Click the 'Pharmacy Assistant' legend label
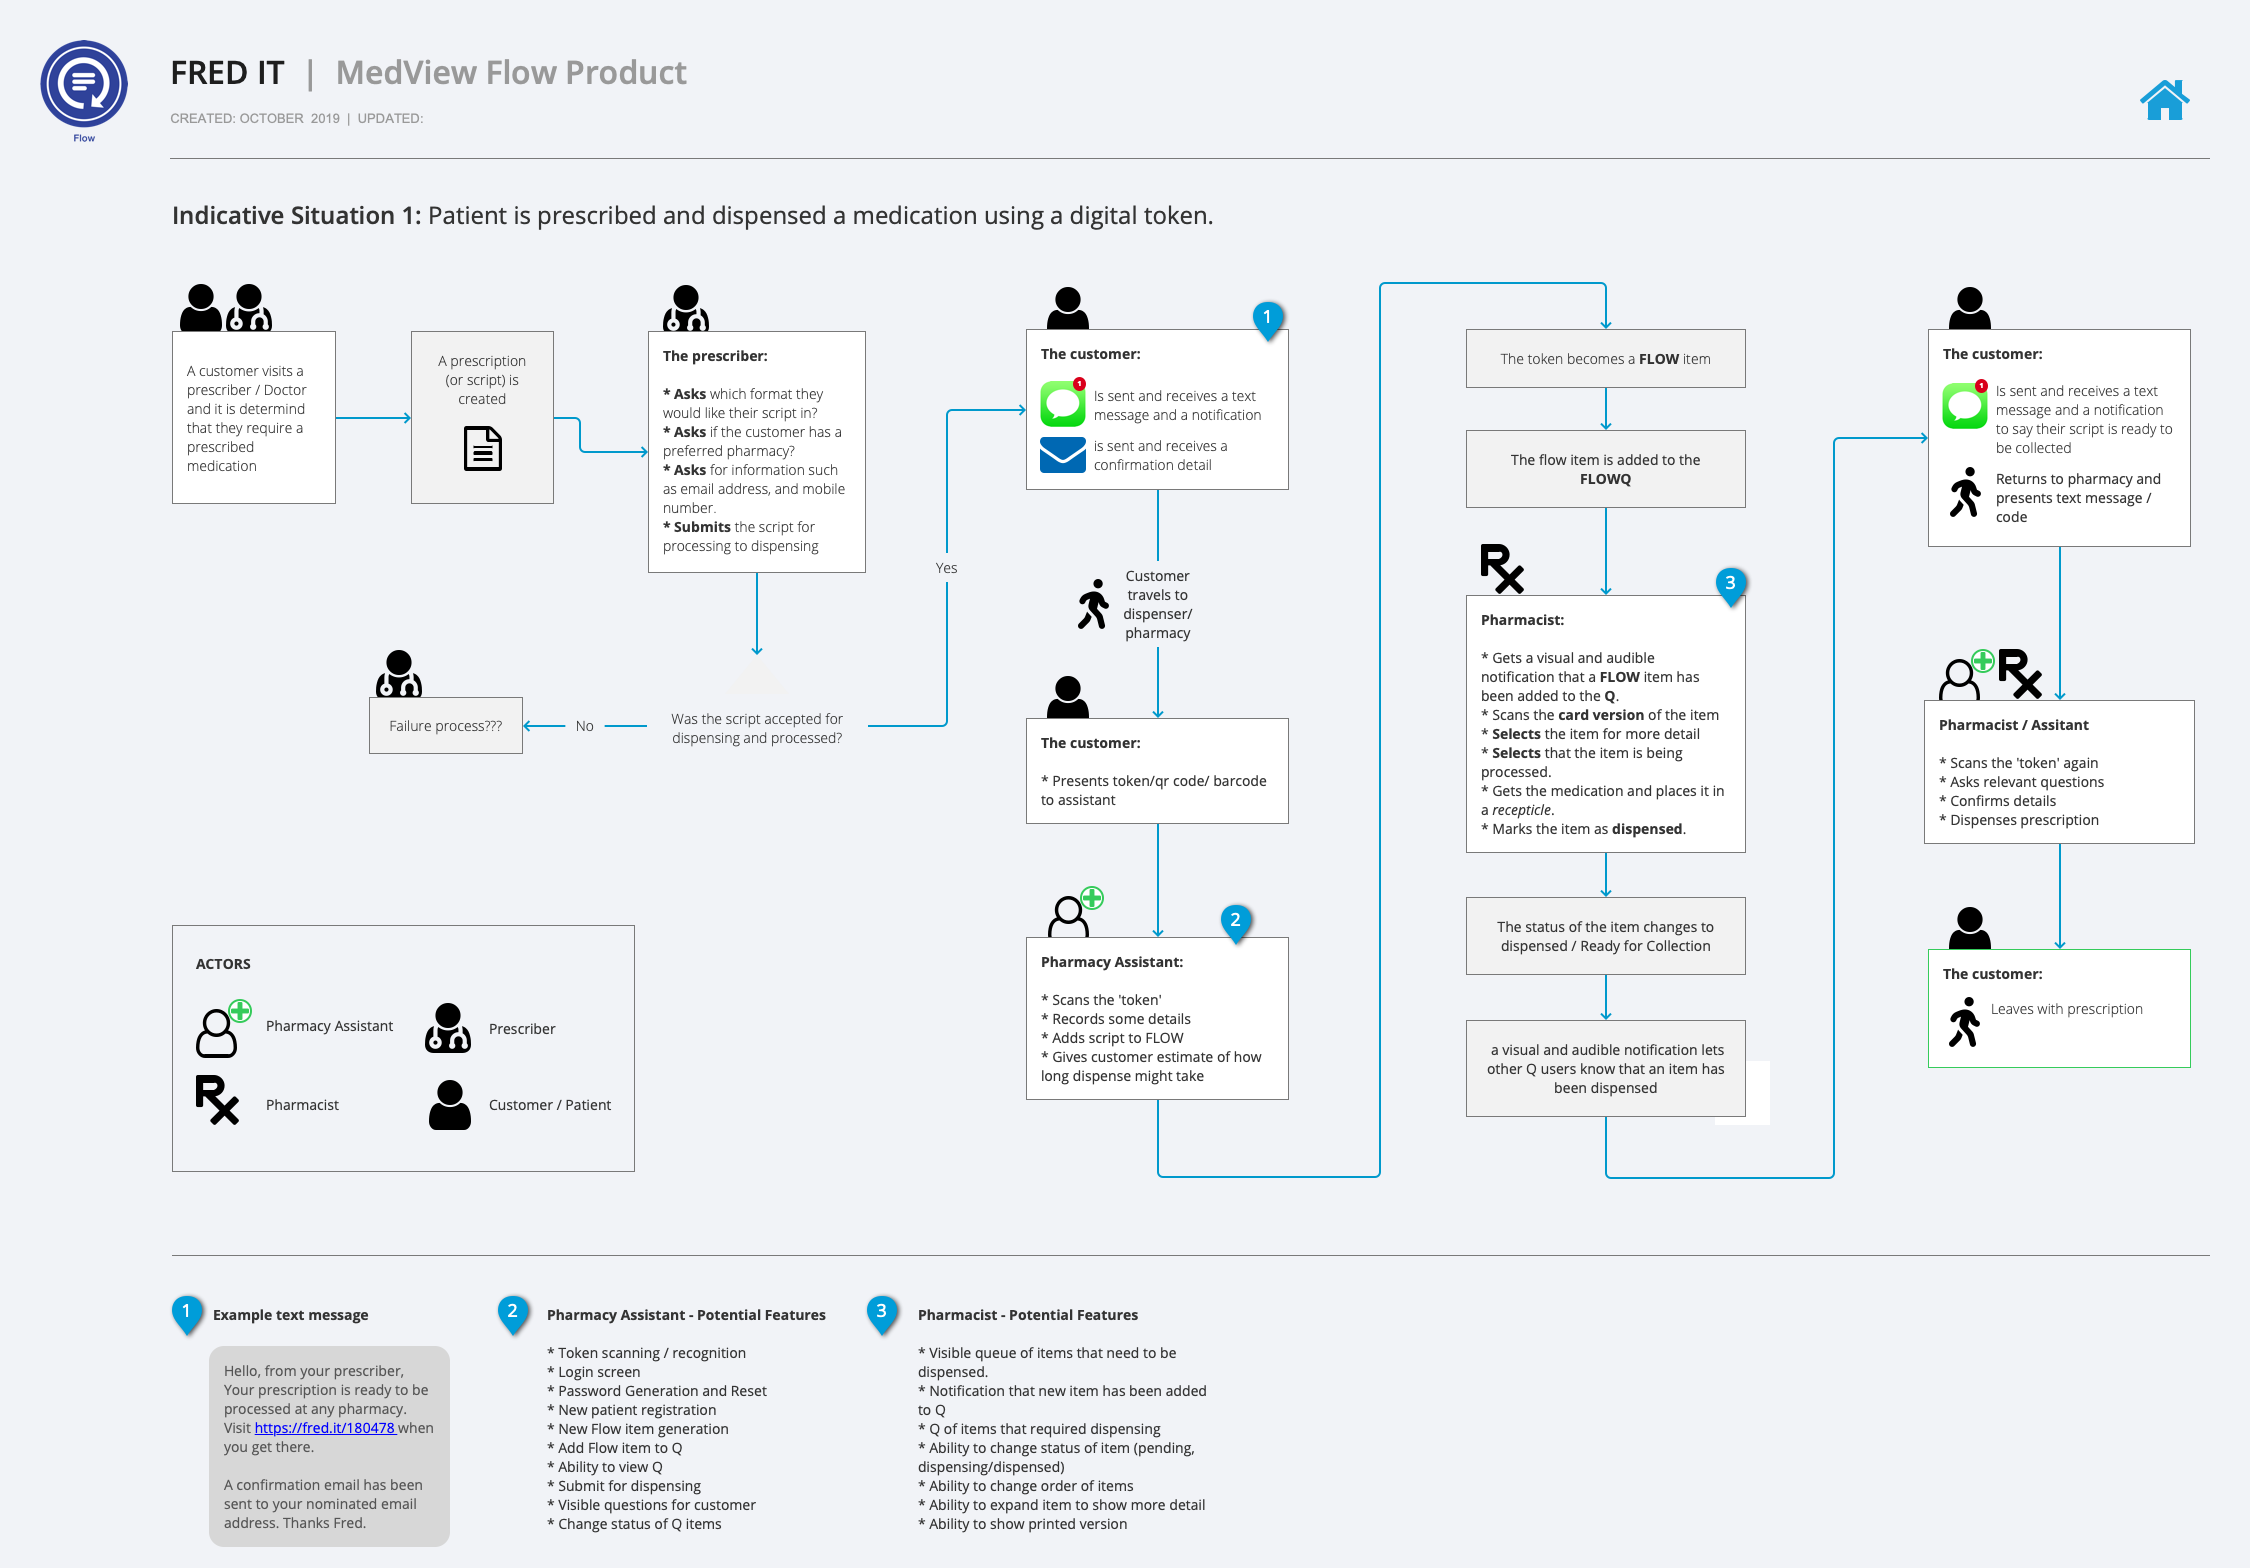This screenshot has width=2250, height=1568. [330, 1026]
